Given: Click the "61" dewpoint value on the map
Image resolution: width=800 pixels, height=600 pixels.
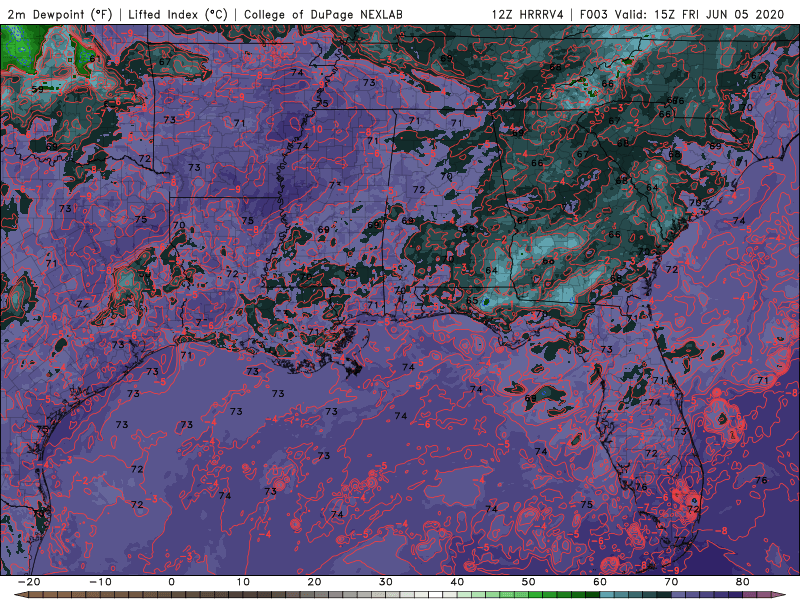Looking at the screenshot, I should [x=95, y=59].
